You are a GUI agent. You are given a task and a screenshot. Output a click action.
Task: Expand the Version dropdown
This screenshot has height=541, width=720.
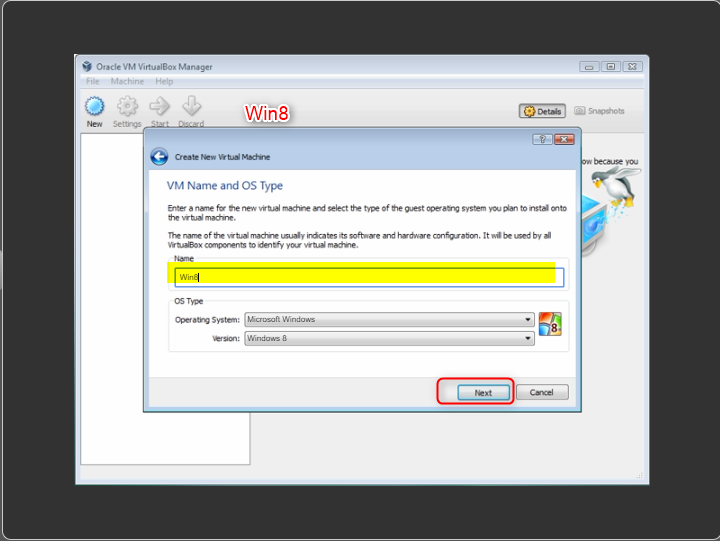coord(389,338)
